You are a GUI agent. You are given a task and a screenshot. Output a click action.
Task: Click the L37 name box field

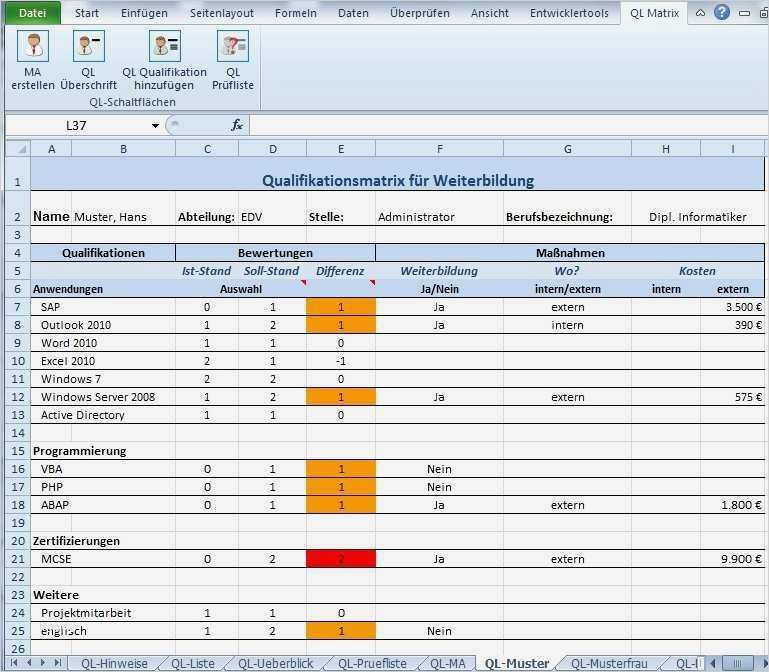coord(77,126)
